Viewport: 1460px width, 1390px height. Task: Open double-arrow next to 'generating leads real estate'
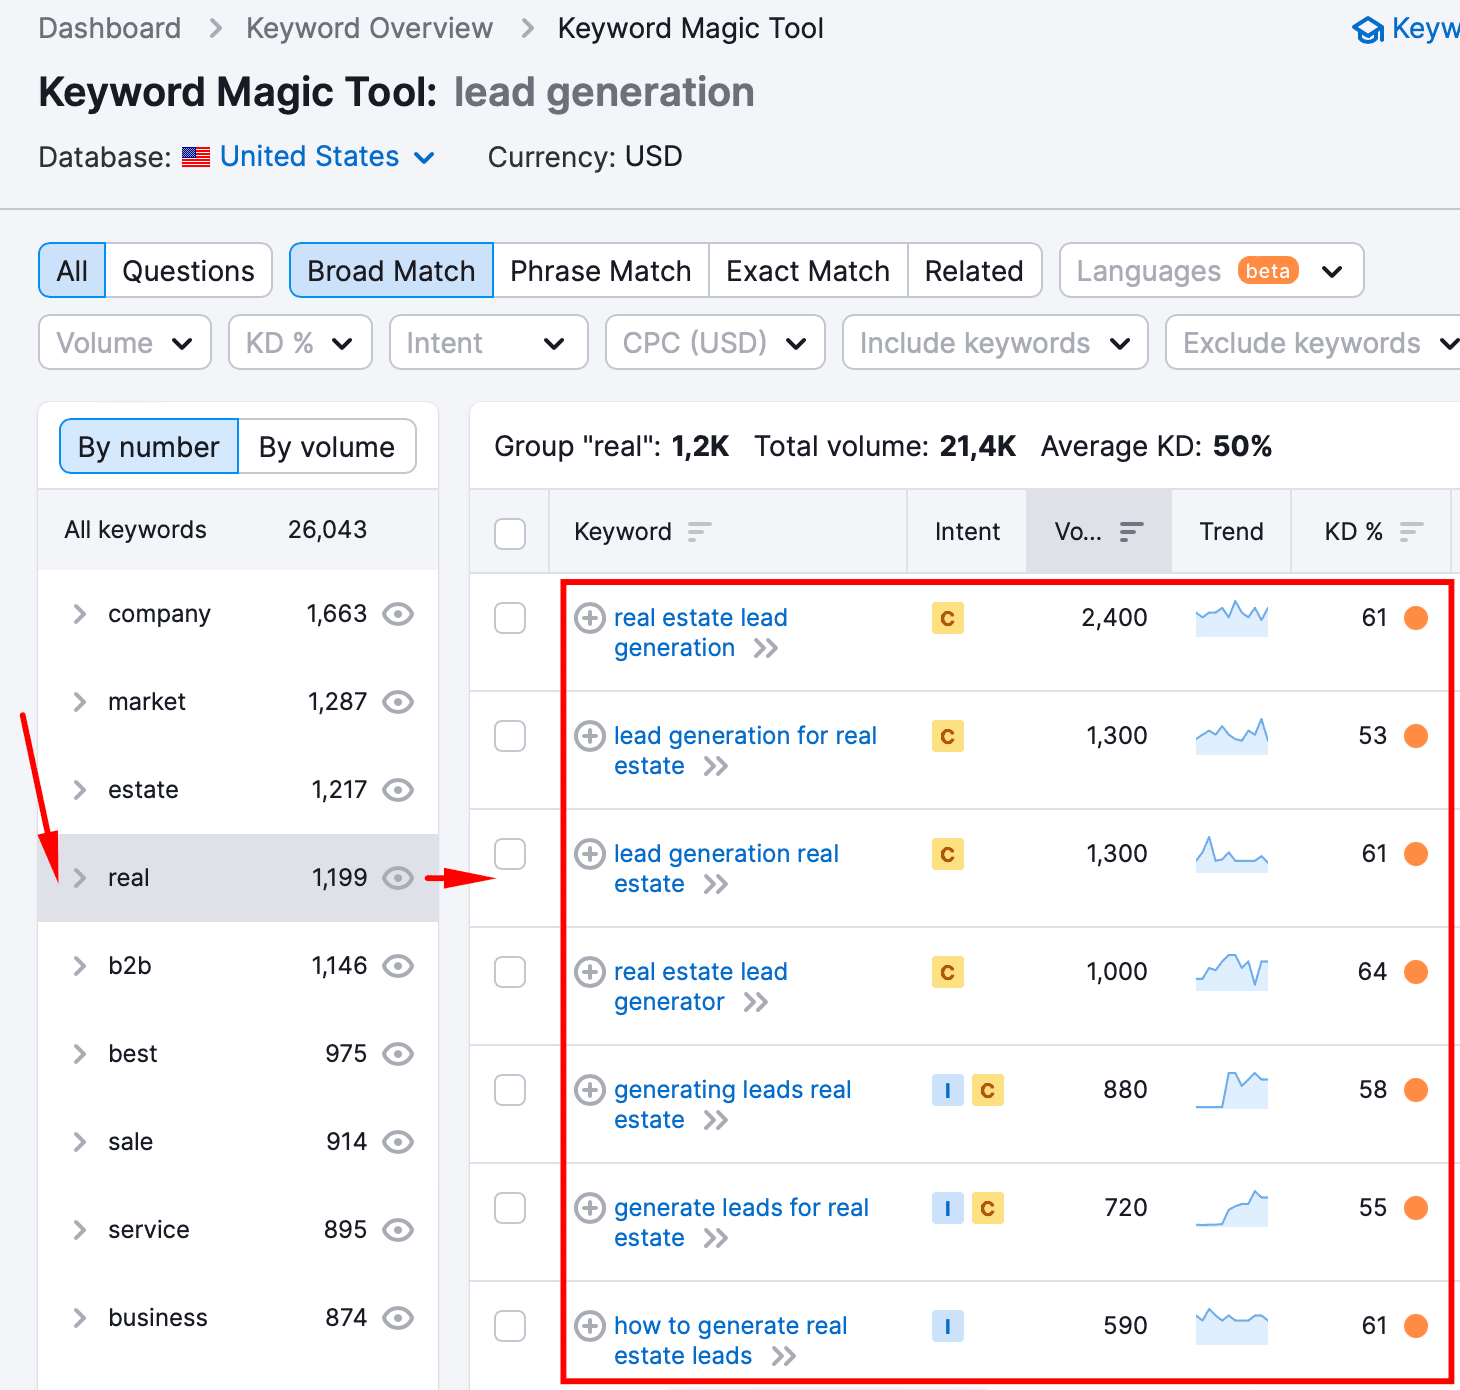click(x=716, y=1121)
